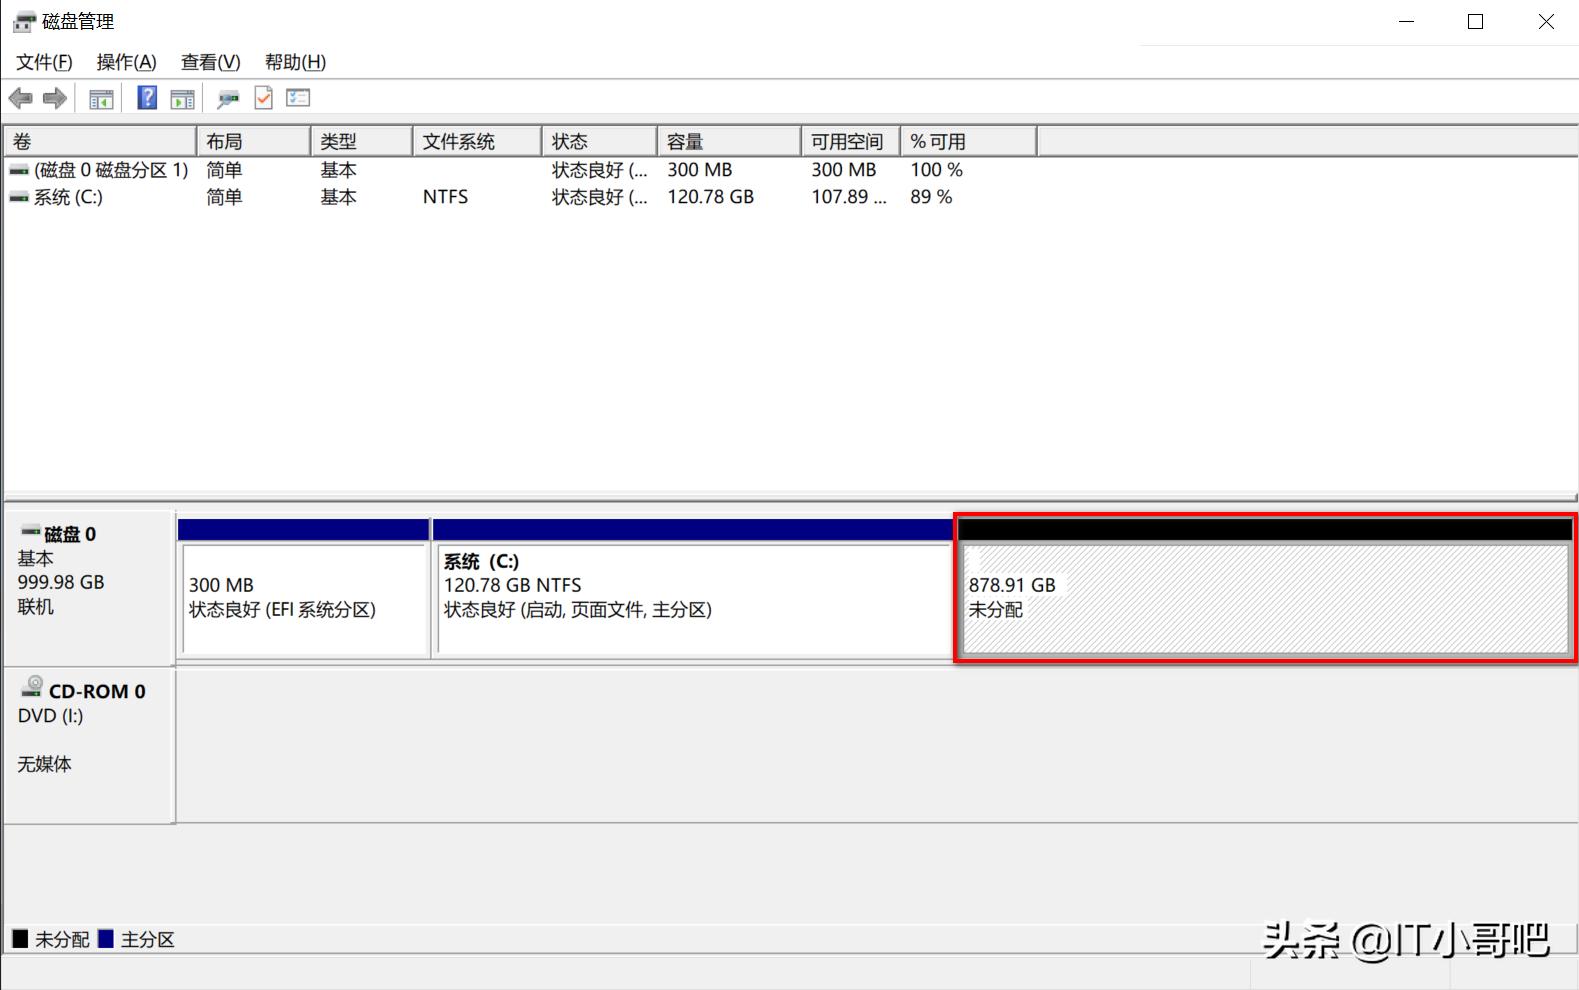The width and height of the screenshot is (1579, 990).
Task: Sort by the 文件系统 column header
Action: (477, 141)
